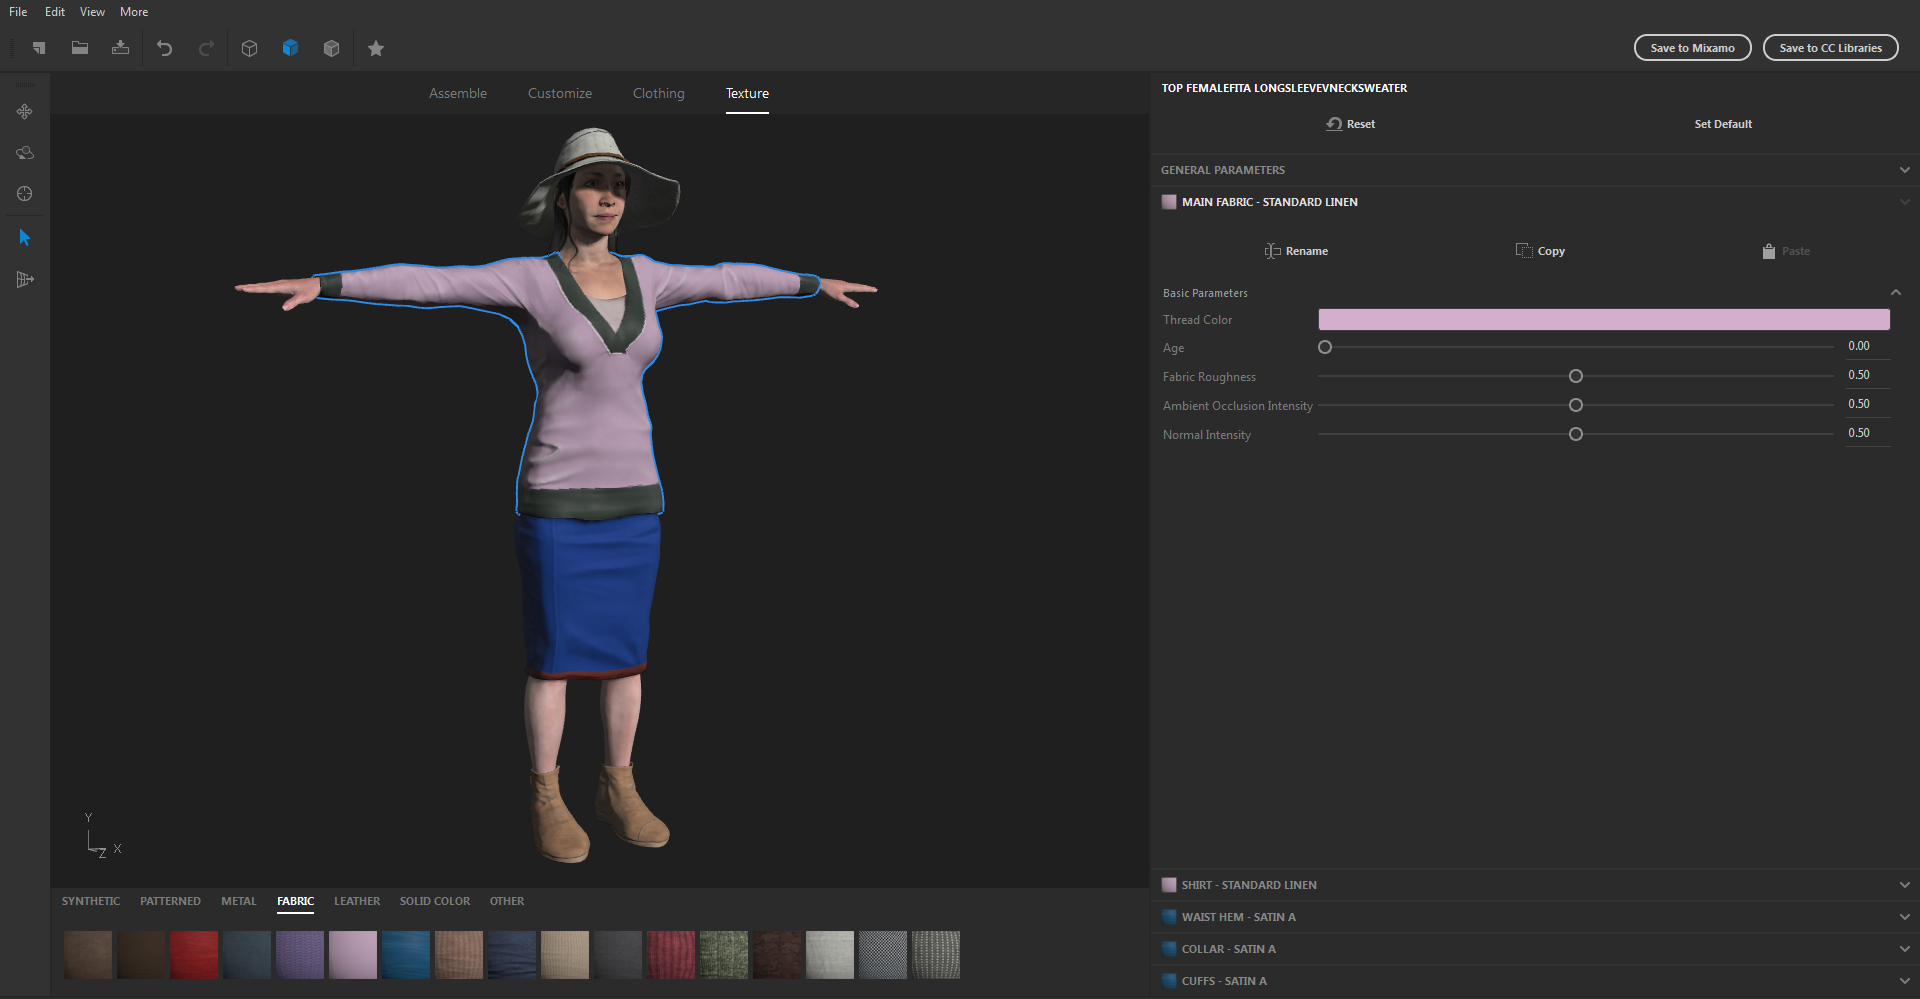Viewport: 1920px width, 999px height.
Task: Reset the Main Fabric parameters
Action: tap(1349, 123)
